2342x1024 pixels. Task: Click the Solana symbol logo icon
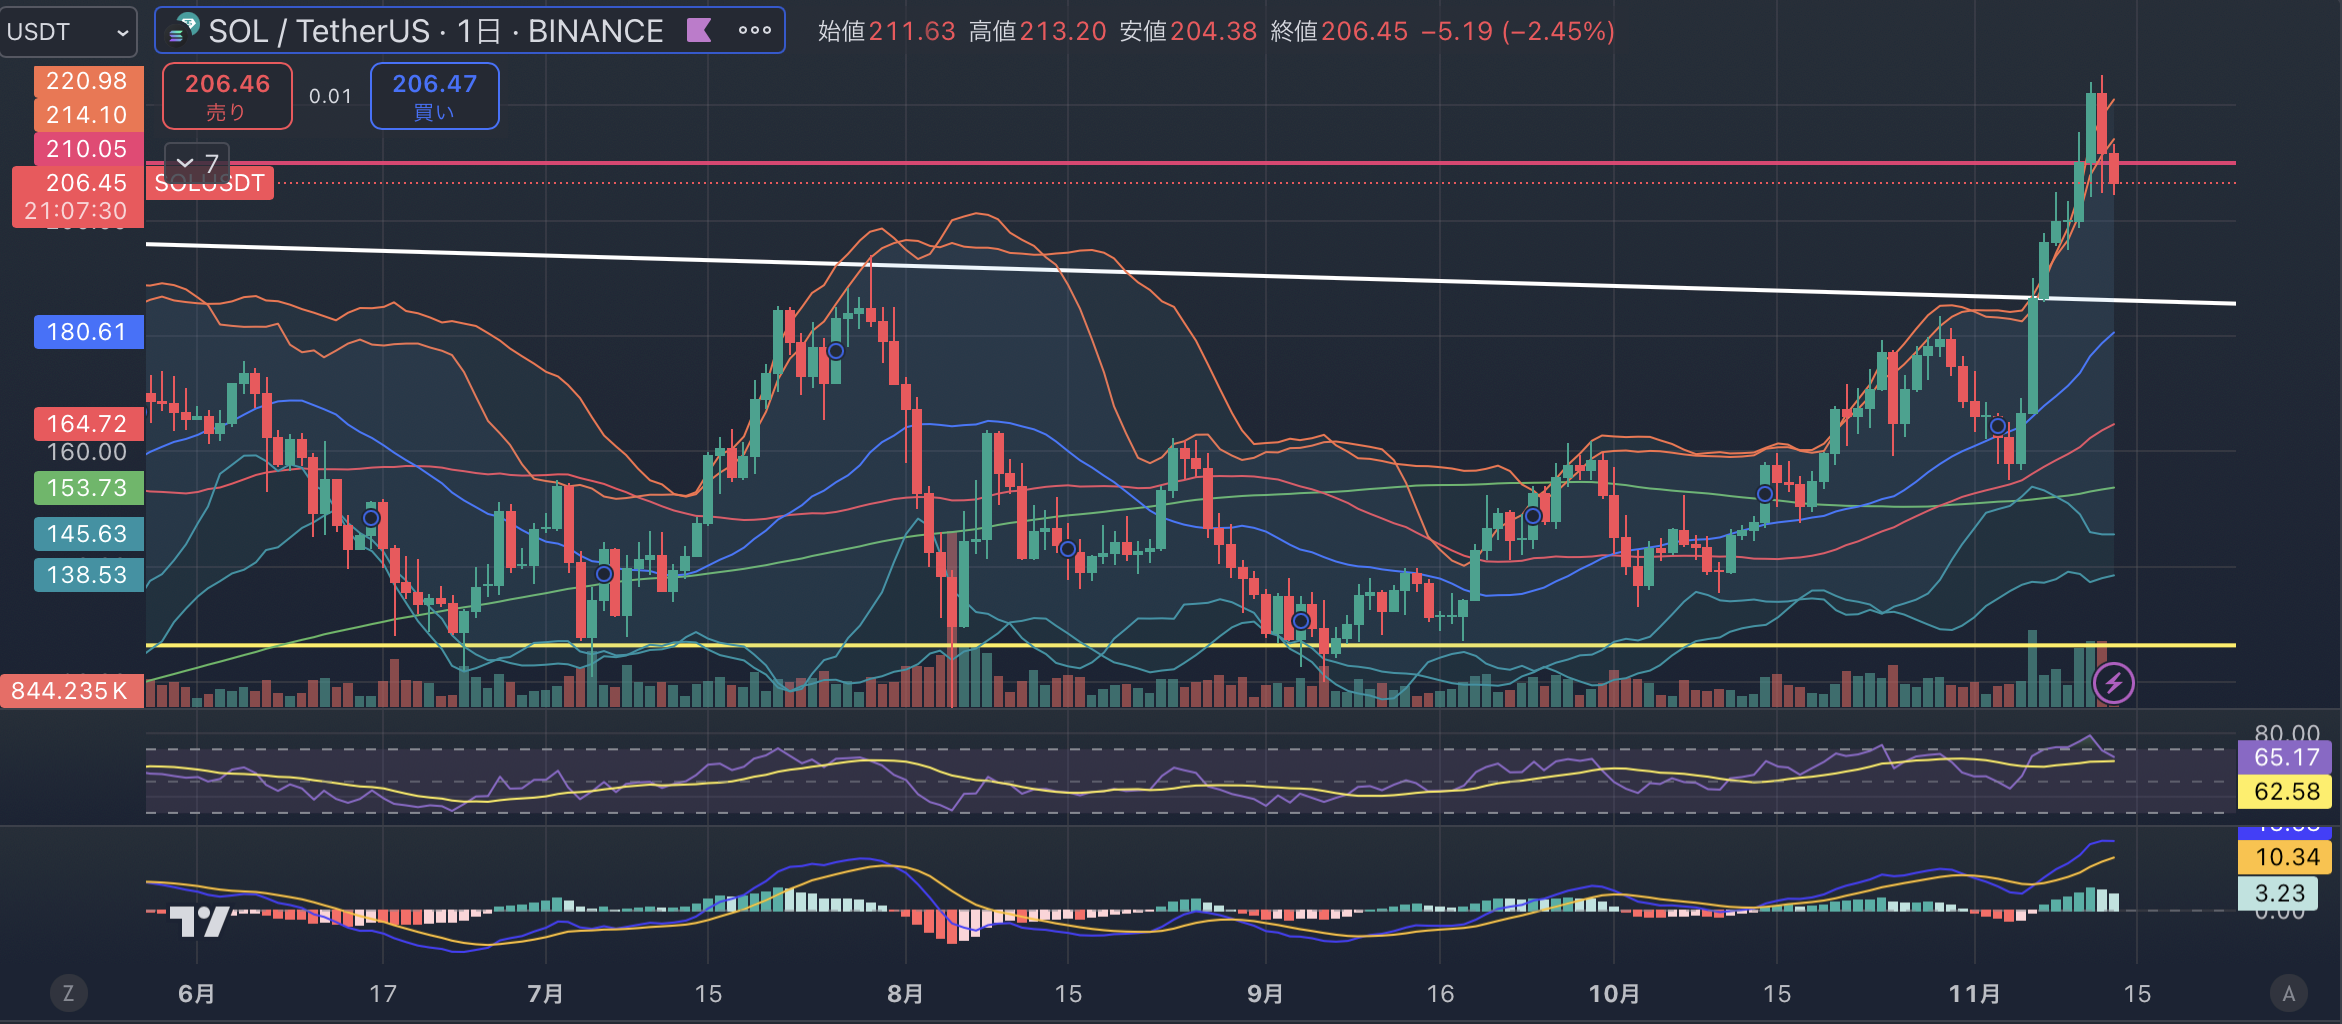pos(183,30)
